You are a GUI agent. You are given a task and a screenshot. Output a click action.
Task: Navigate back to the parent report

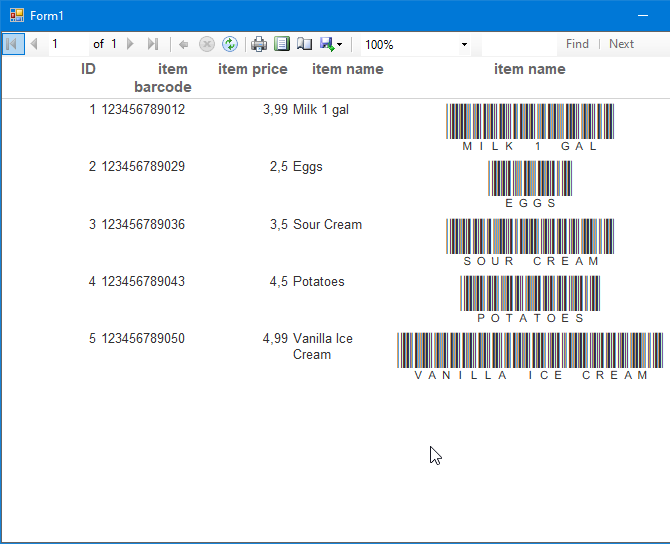[184, 44]
